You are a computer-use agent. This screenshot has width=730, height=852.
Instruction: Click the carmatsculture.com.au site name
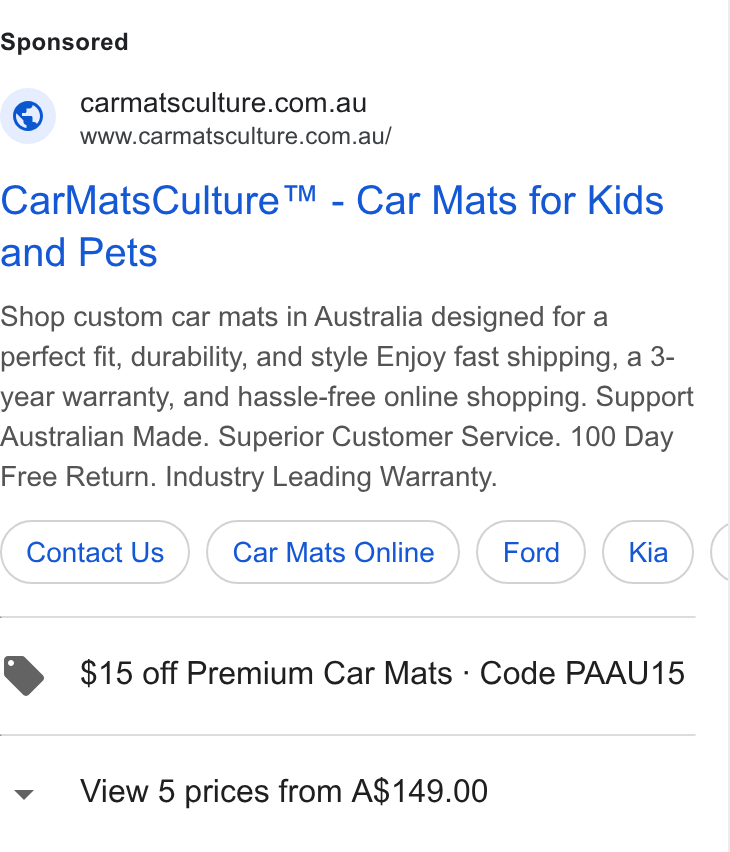click(x=223, y=103)
